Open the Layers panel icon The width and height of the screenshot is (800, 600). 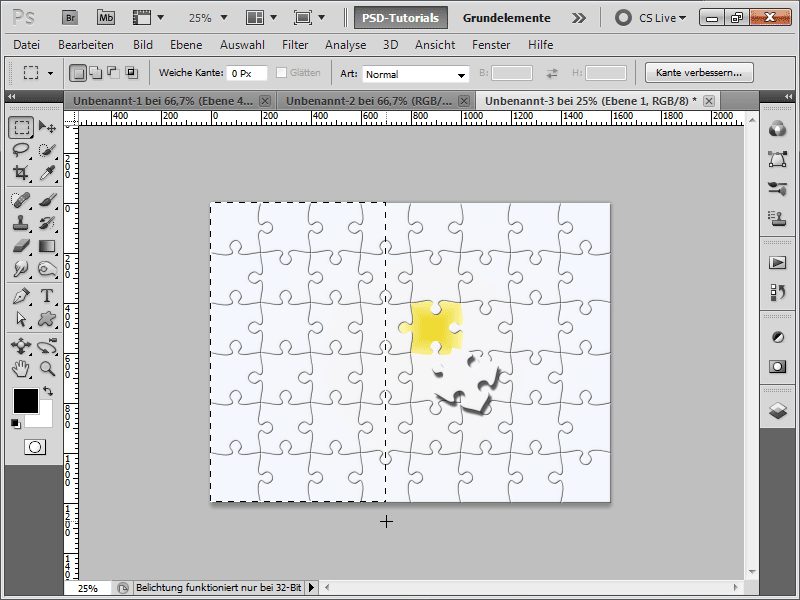coord(778,410)
